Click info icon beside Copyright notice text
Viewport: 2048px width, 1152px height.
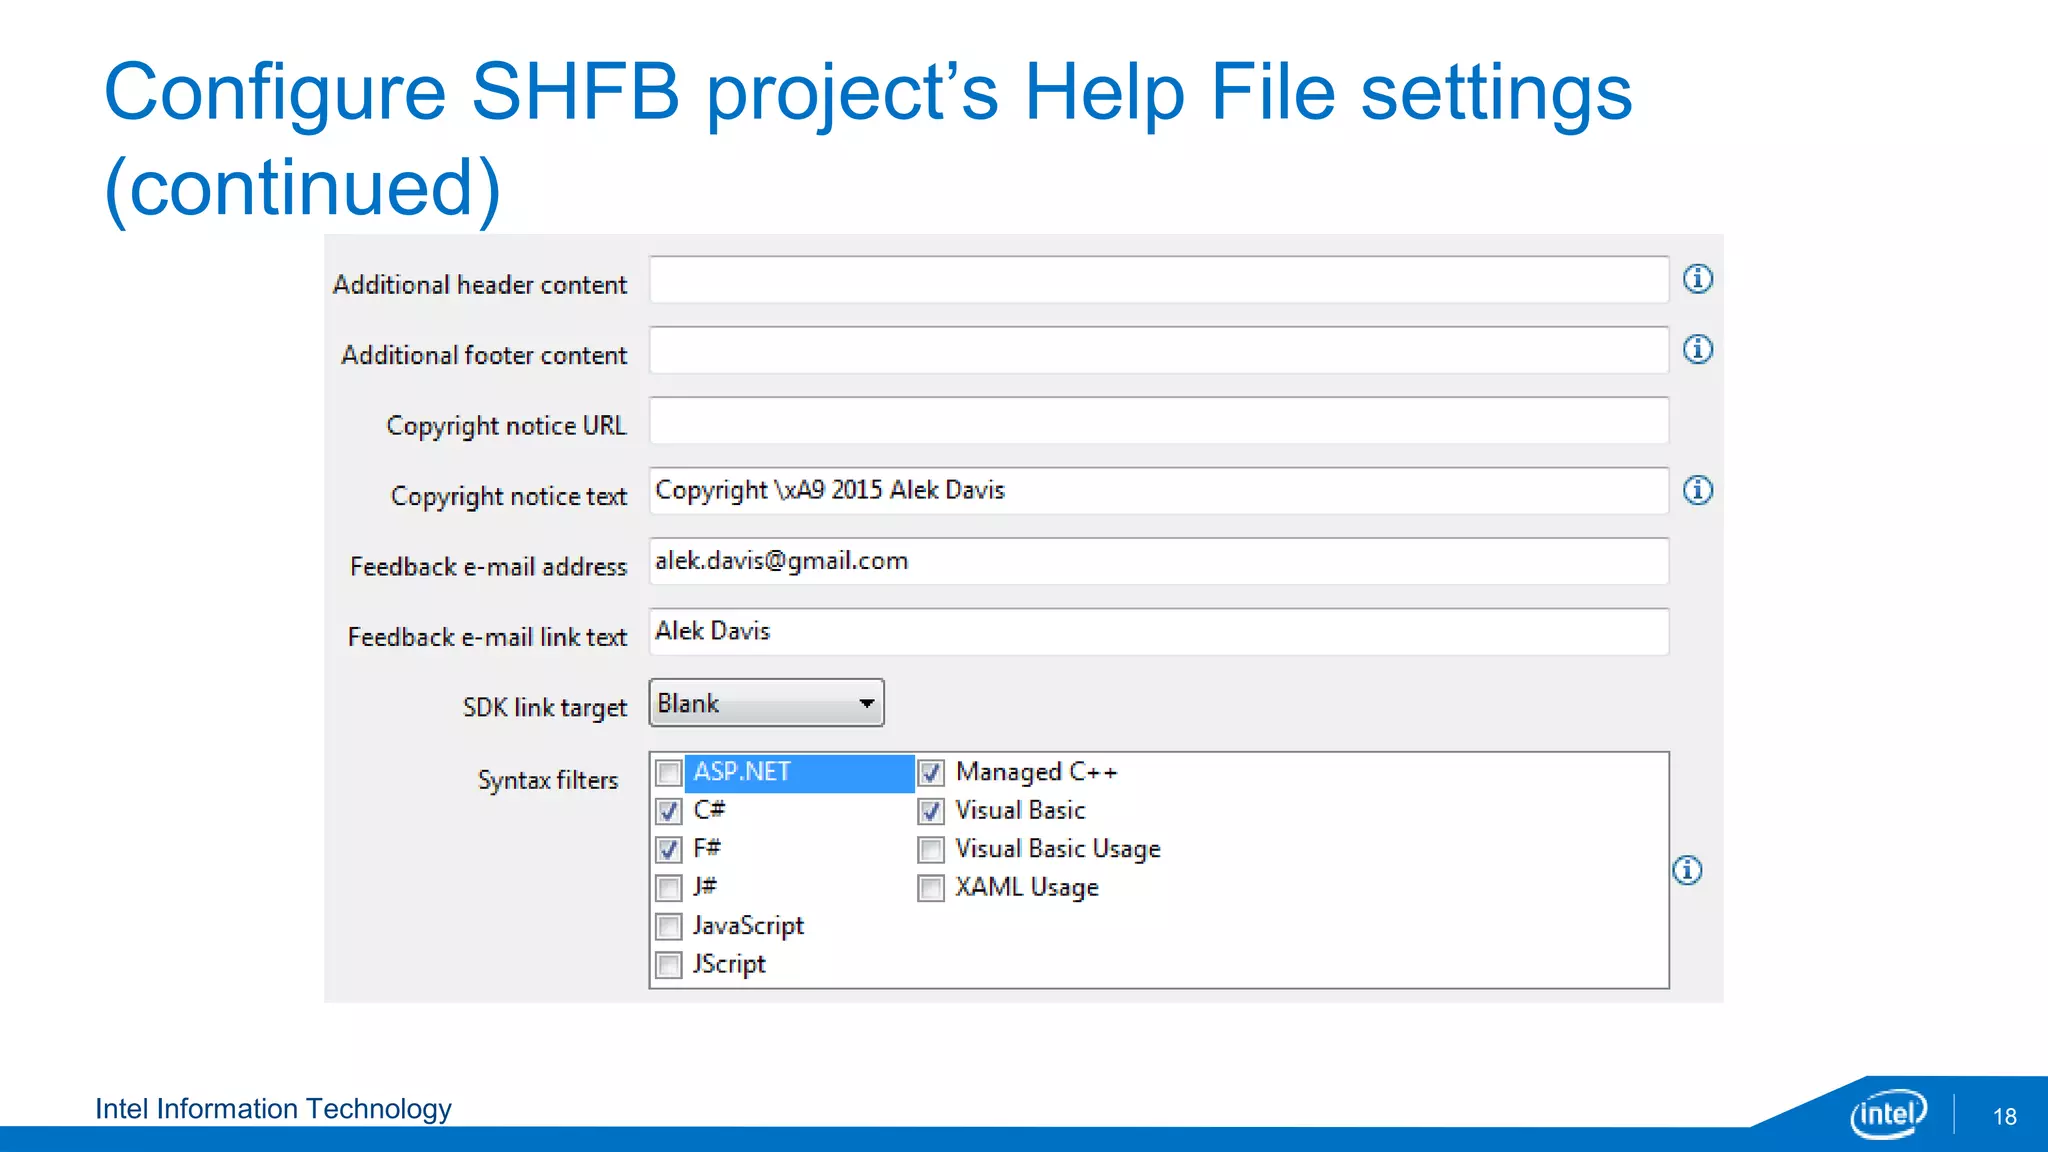pos(1697,490)
